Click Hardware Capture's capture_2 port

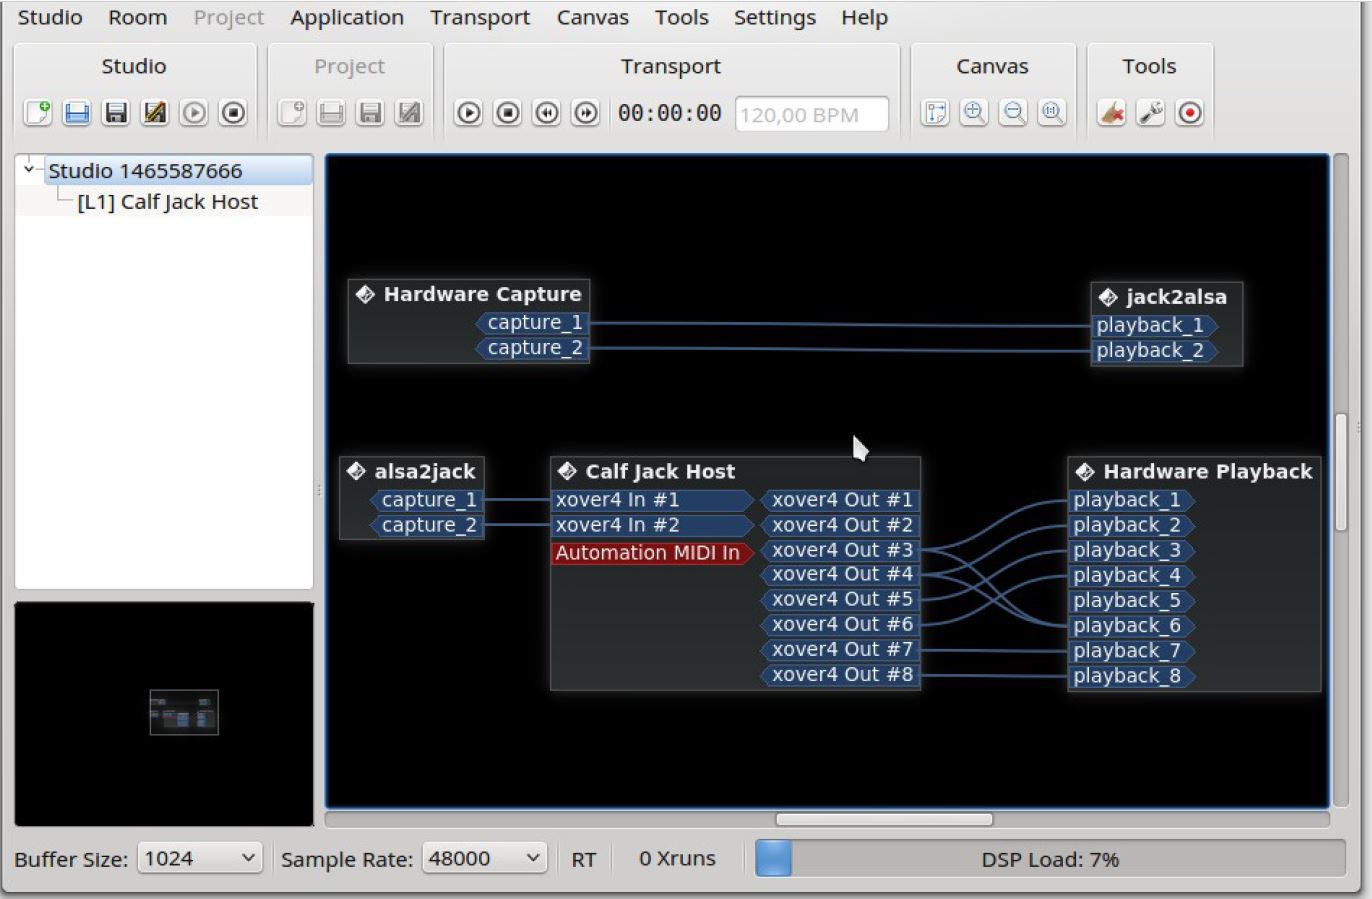point(532,348)
